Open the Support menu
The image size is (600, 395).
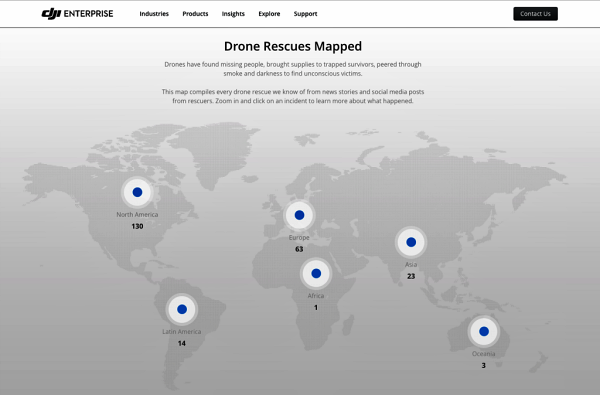305,14
